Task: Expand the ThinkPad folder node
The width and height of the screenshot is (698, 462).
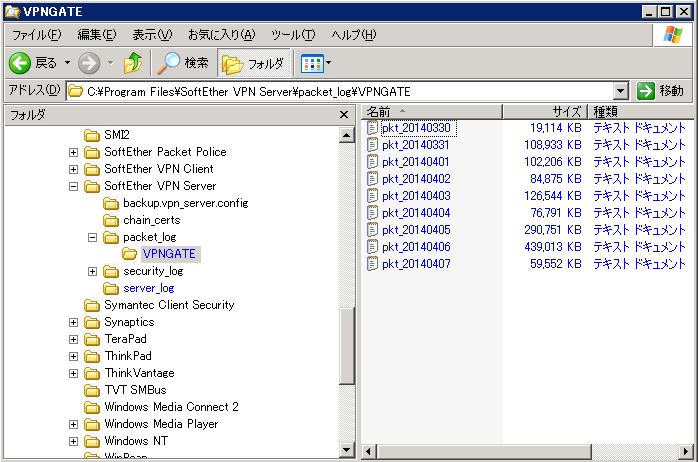Action: click(x=73, y=356)
